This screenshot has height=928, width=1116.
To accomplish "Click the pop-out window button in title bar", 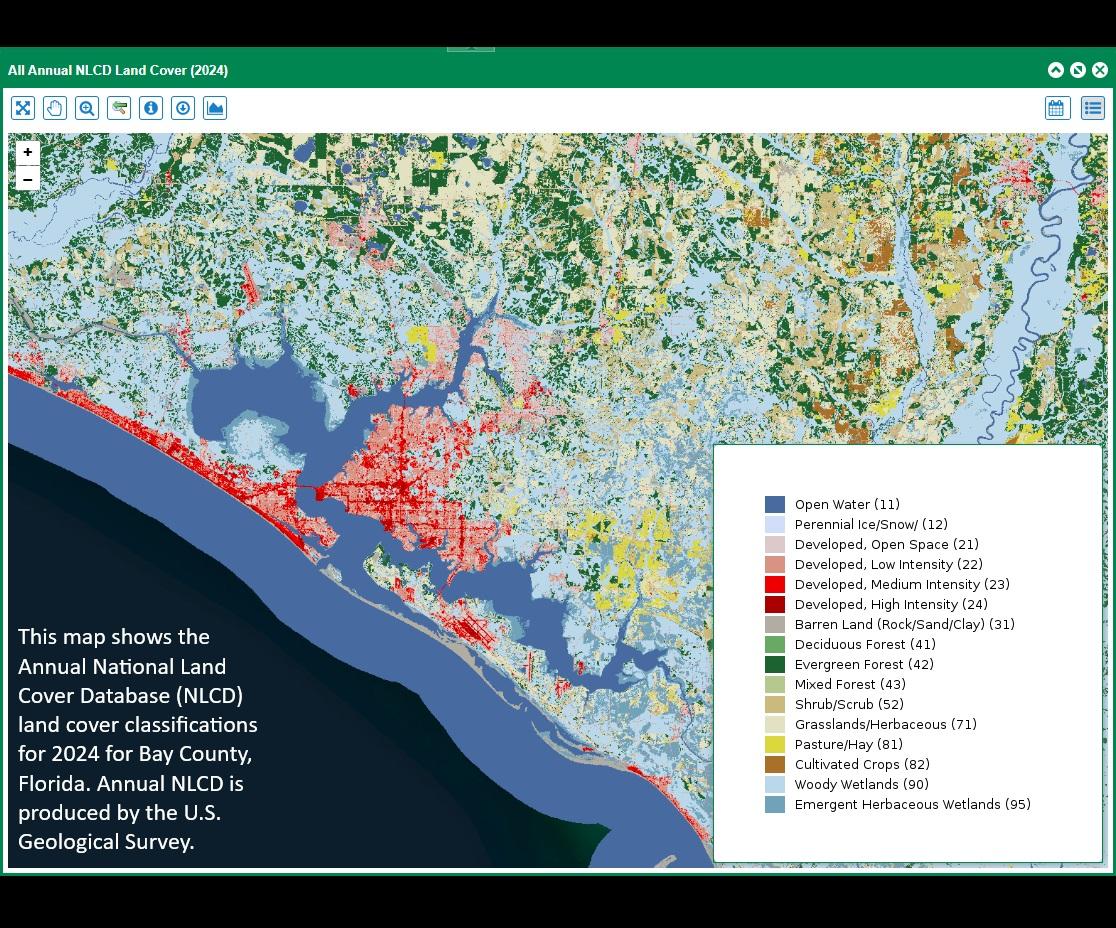I will (x=1078, y=70).
